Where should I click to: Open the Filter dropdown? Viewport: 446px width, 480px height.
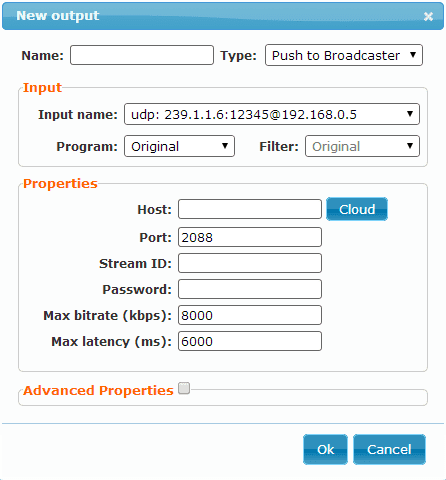pos(362,146)
